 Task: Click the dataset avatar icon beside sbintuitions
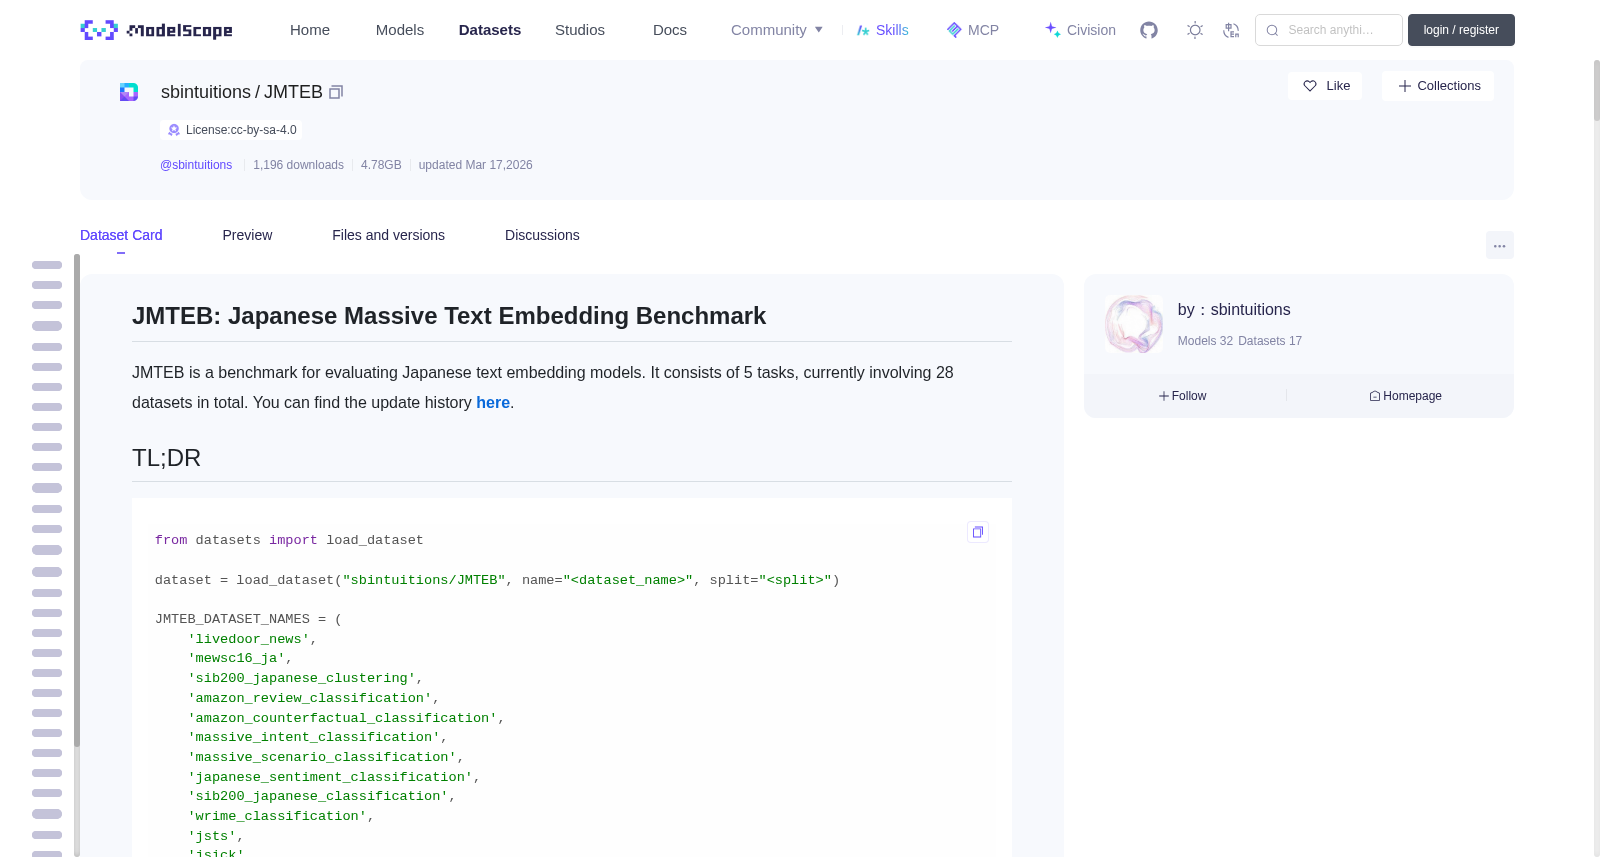coord(129,92)
